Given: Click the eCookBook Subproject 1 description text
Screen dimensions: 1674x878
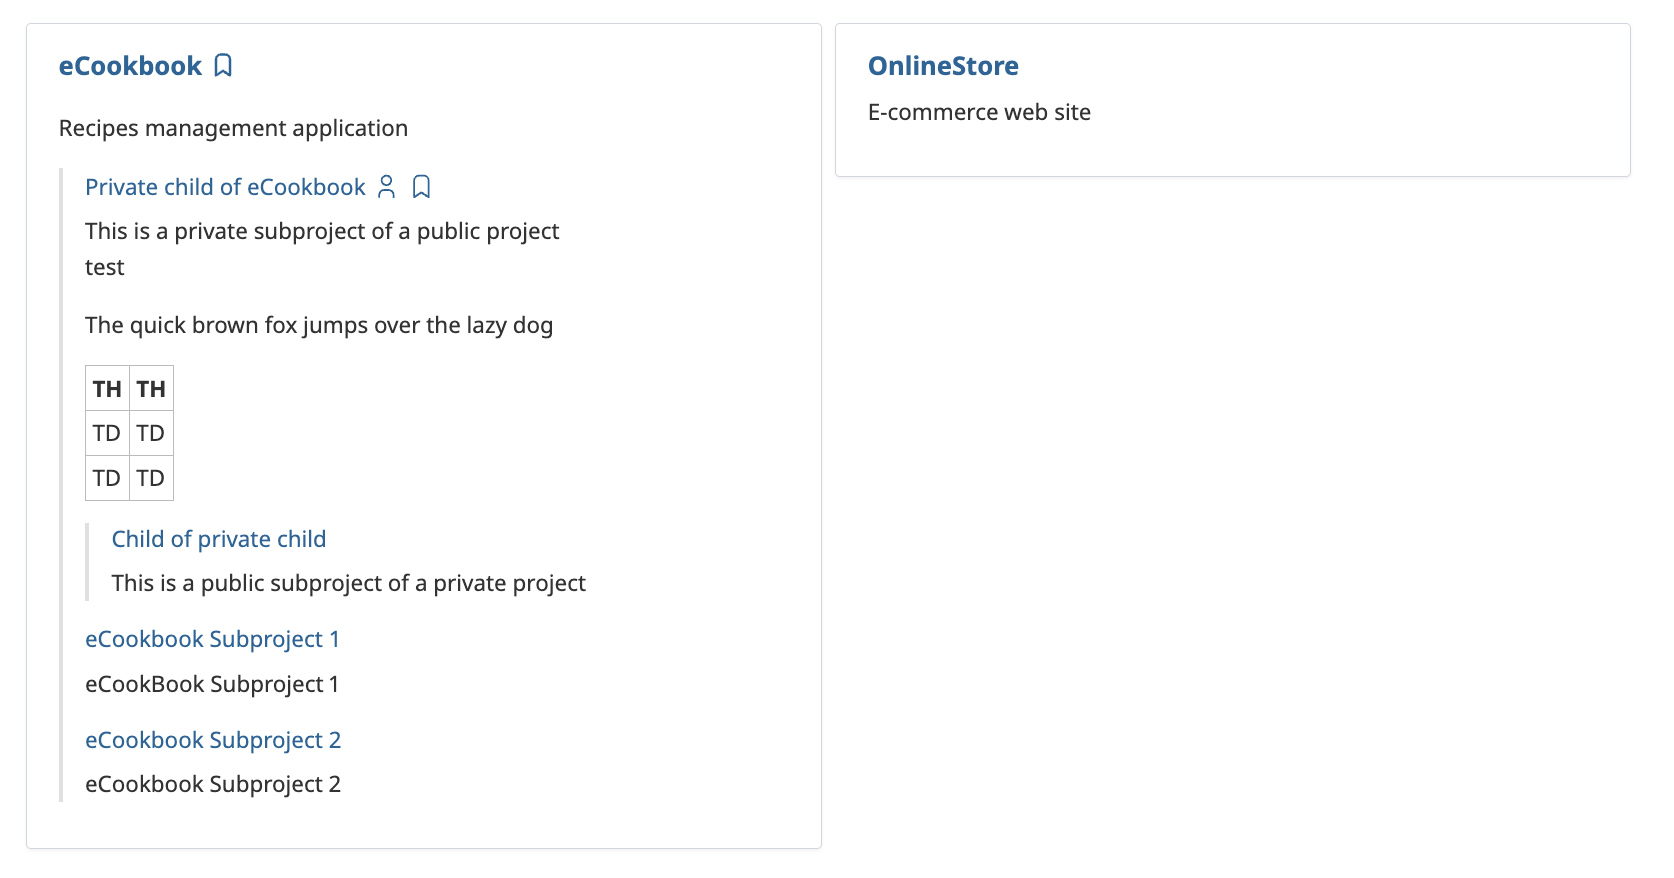Looking at the screenshot, I should pyautogui.click(x=212, y=684).
